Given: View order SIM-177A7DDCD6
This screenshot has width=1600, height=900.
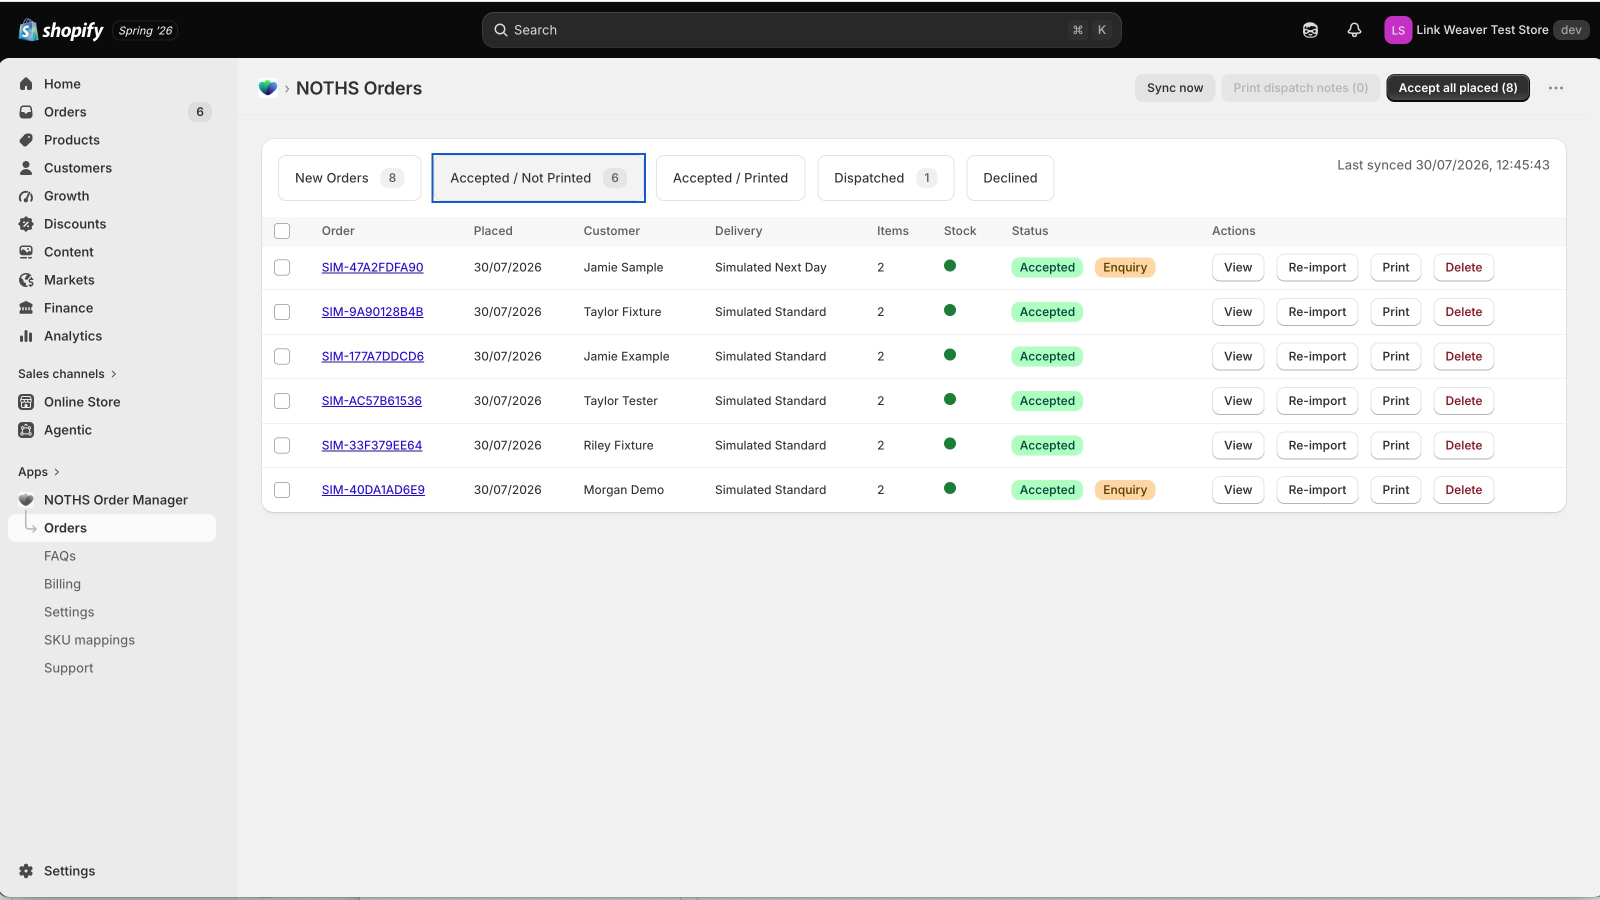Looking at the screenshot, I should point(1238,356).
